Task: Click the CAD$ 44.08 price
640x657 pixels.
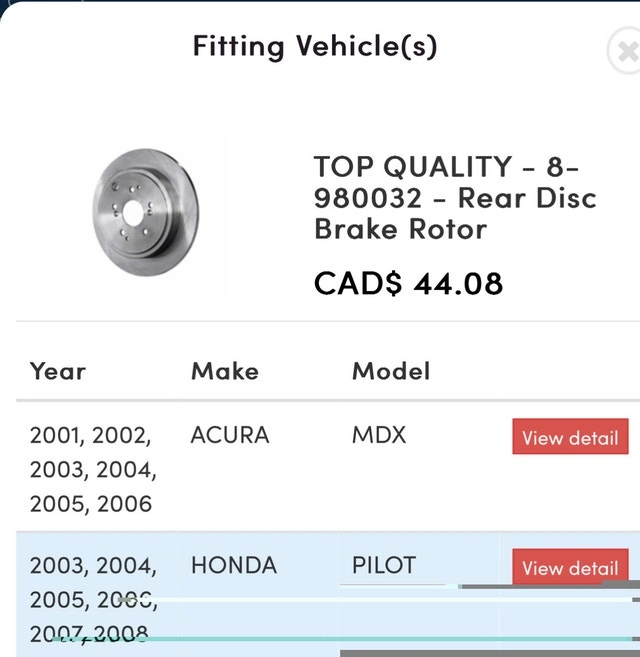Action: [408, 283]
